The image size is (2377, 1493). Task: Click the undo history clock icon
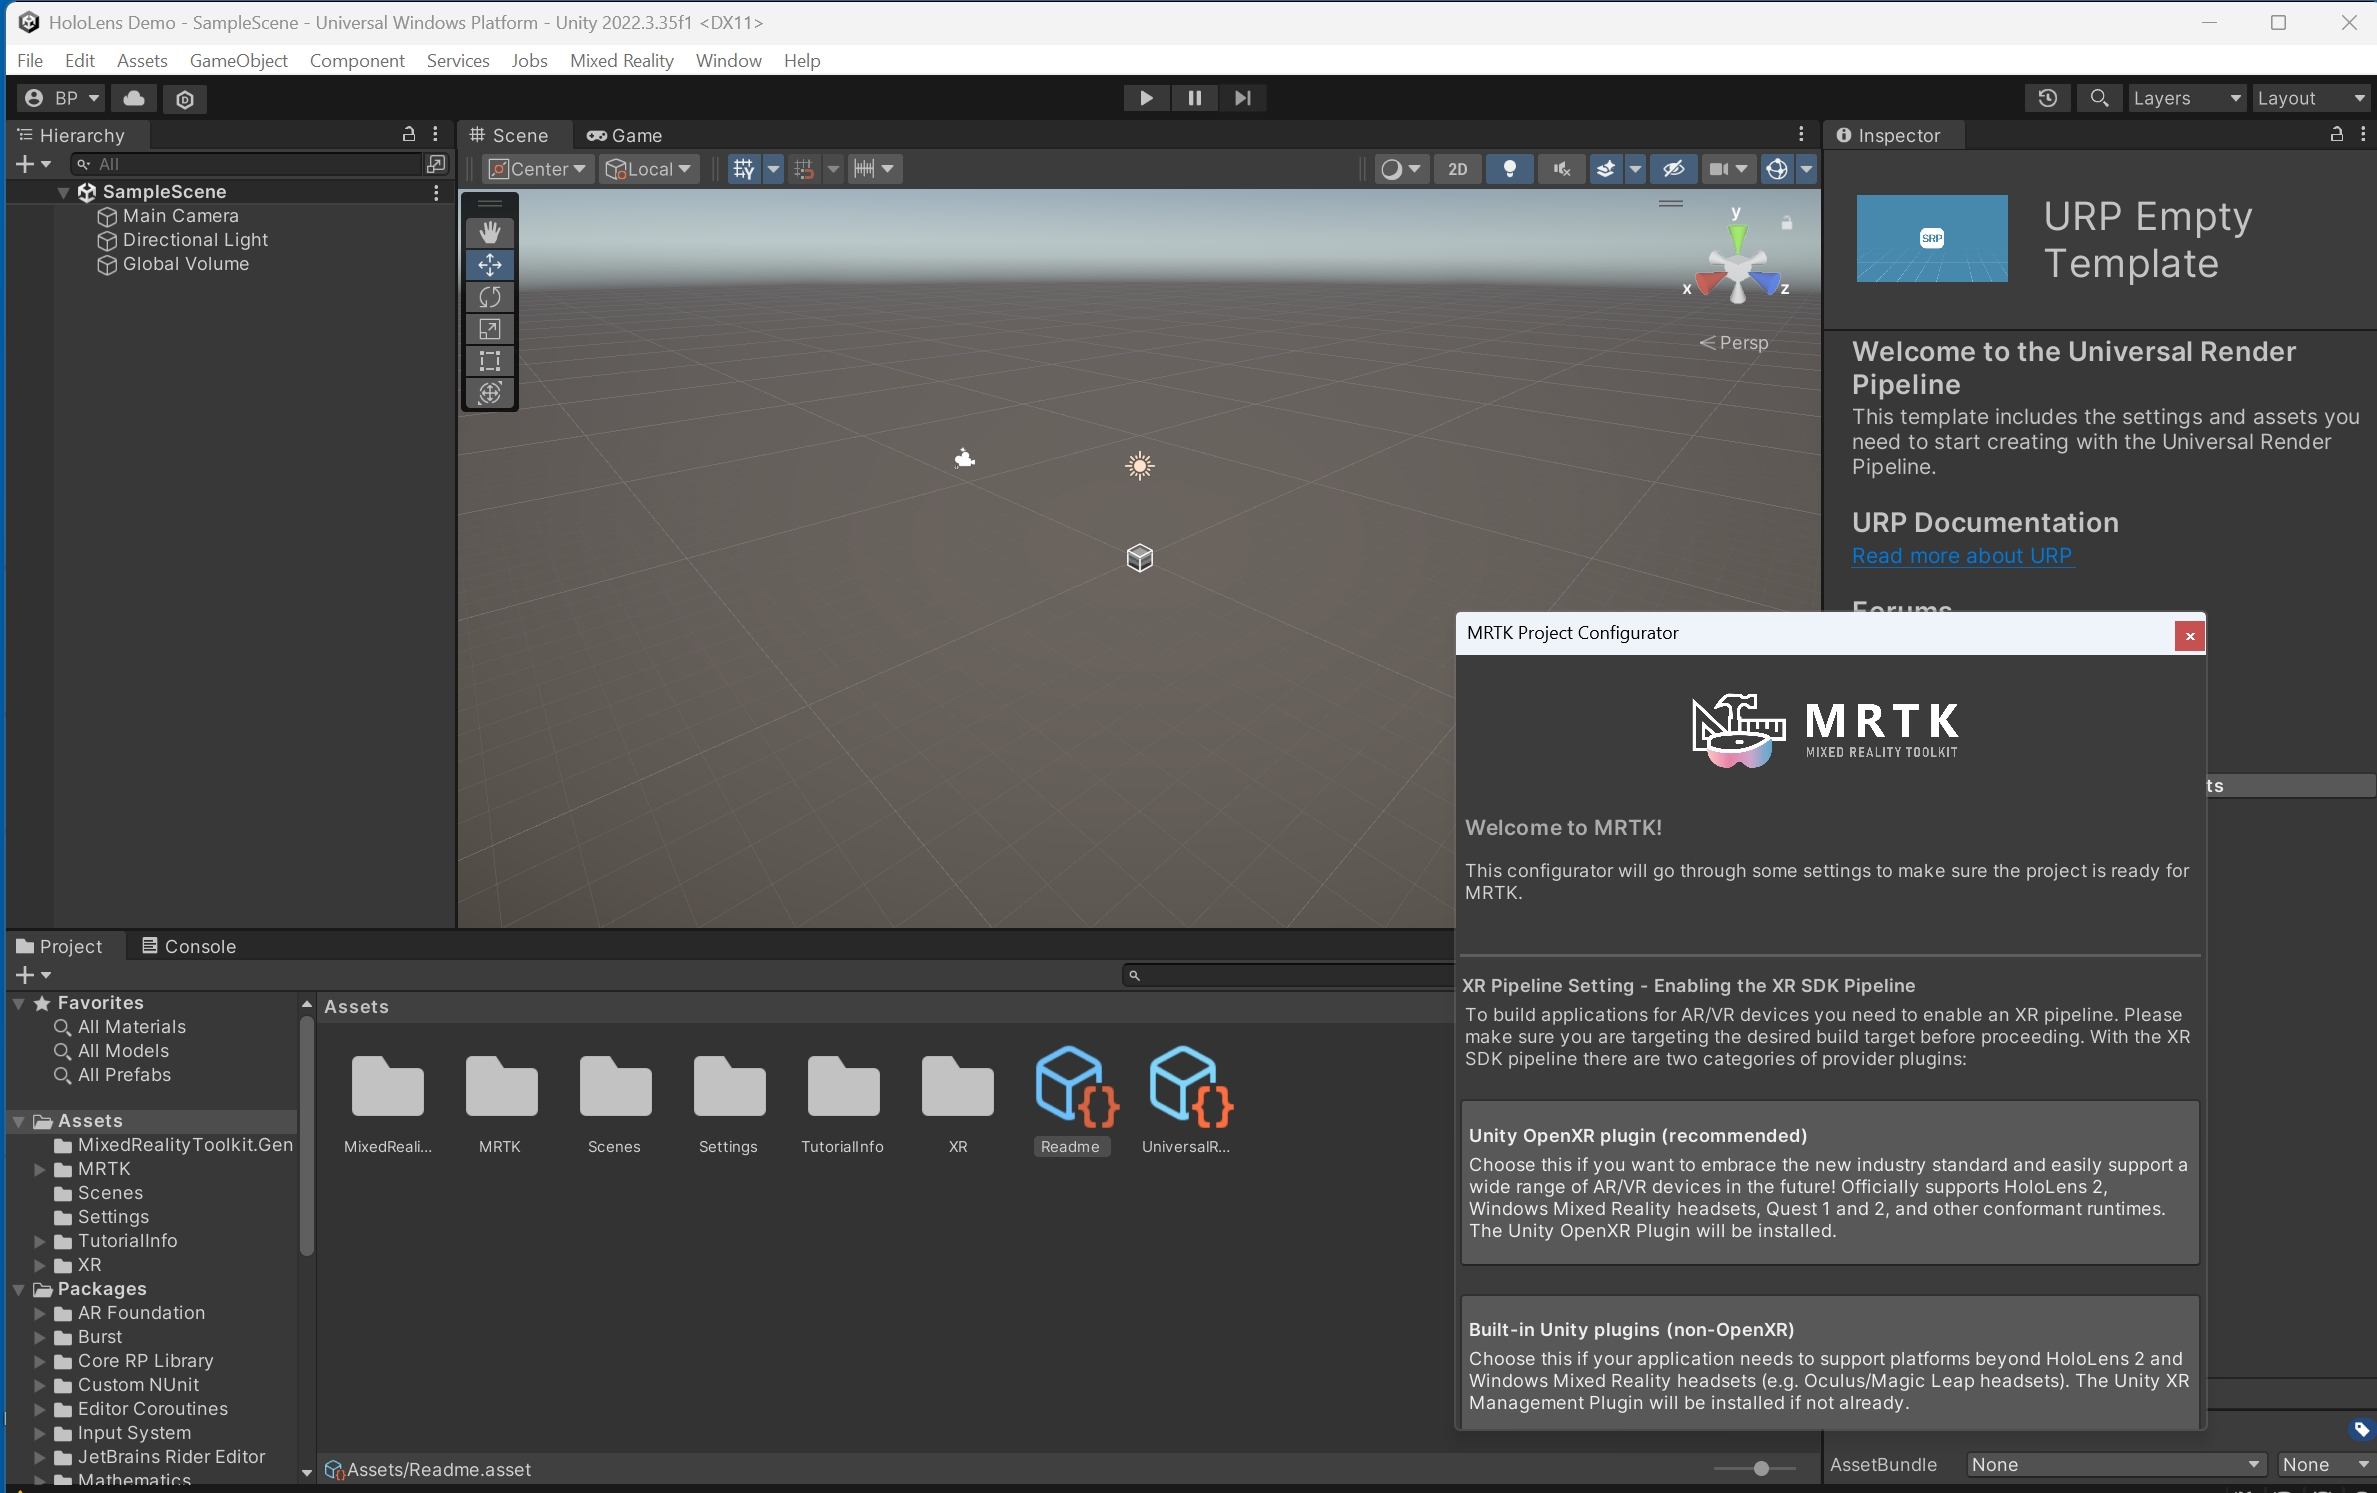coord(2047,97)
